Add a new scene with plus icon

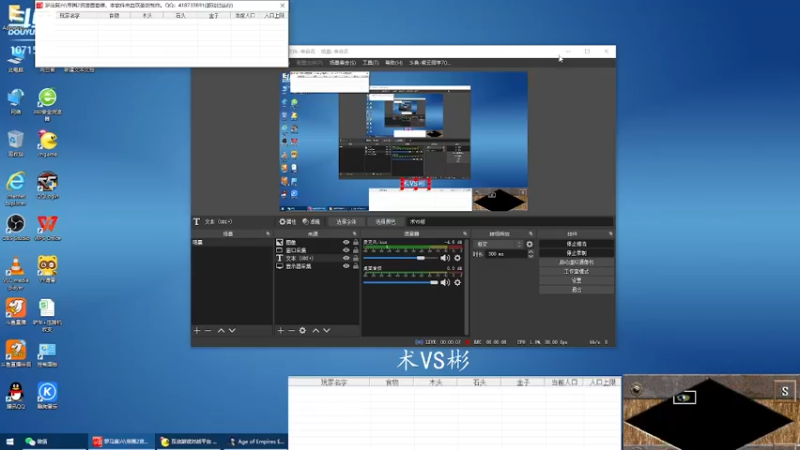pos(197,331)
